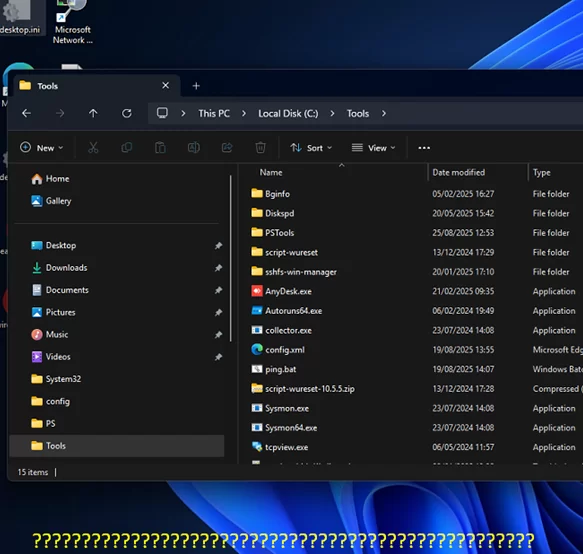Refresh the Tools folder view
583x554 pixels.
tap(127, 113)
